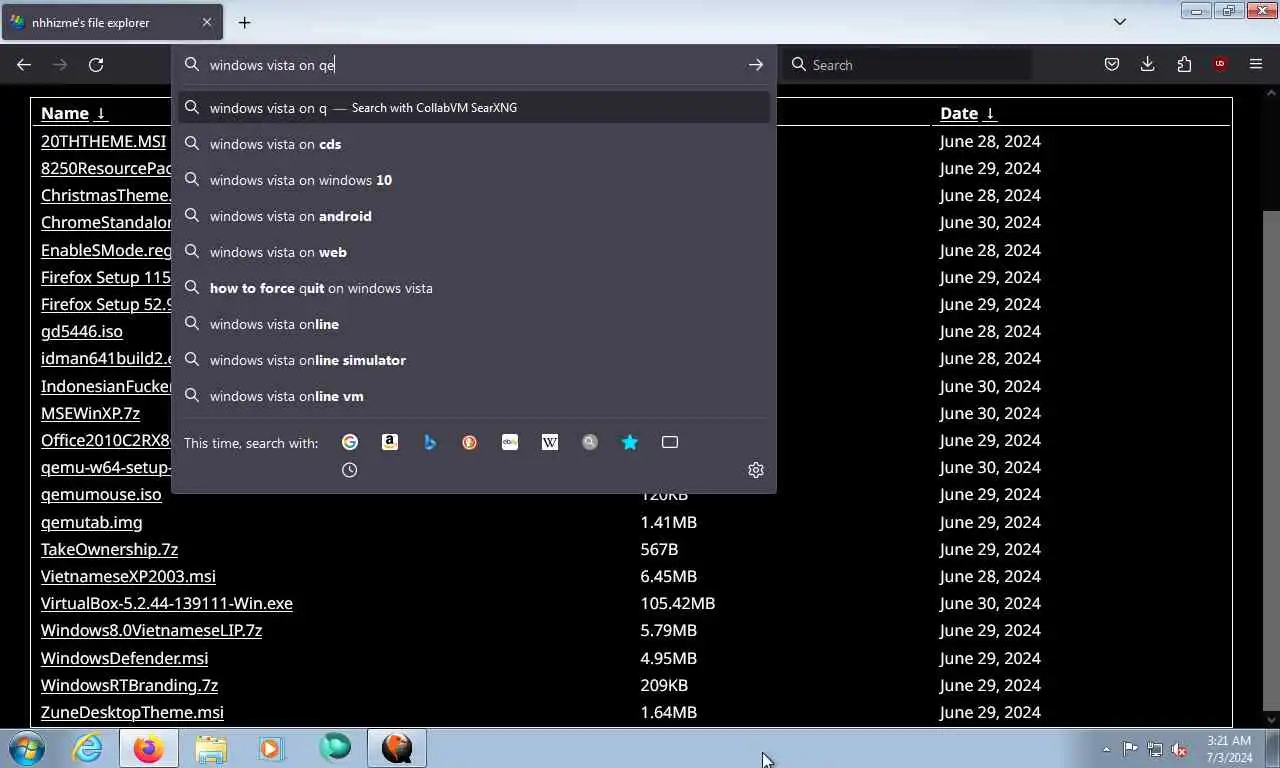The image size is (1280, 768).
Task: Open the ZuneDesktopTheme.msi file link
Action: 132,712
